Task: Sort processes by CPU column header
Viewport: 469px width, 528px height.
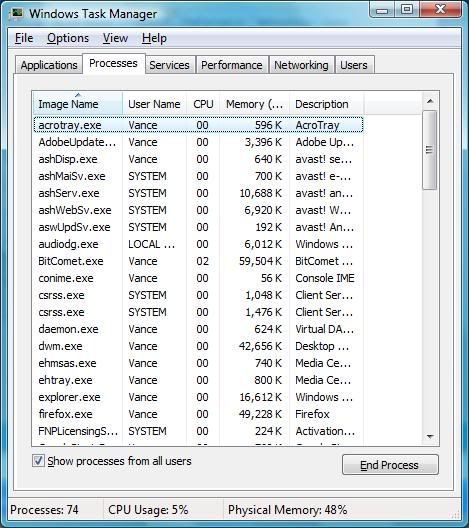Action: point(203,104)
